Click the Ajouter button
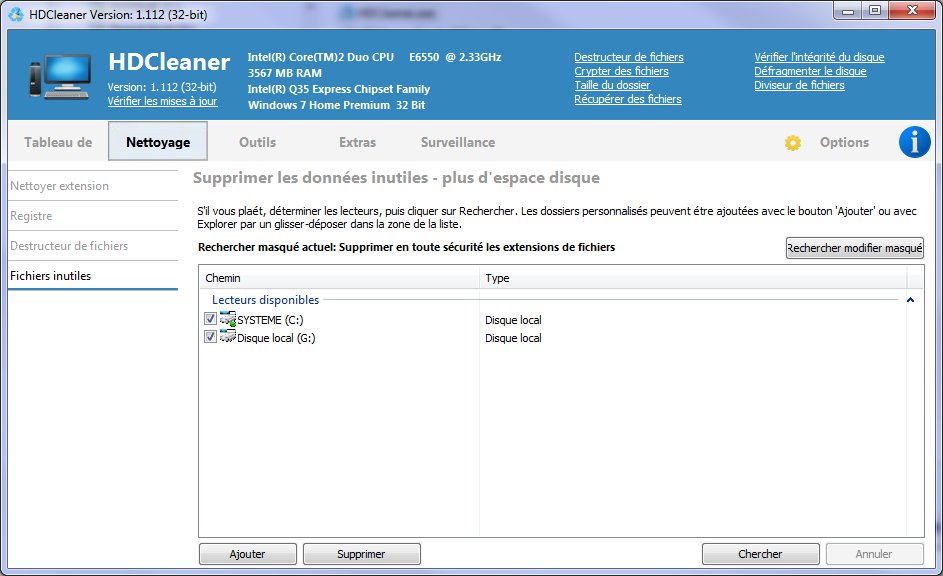This screenshot has width=943, height=576. pyautogui.click(x=248, y=554)
